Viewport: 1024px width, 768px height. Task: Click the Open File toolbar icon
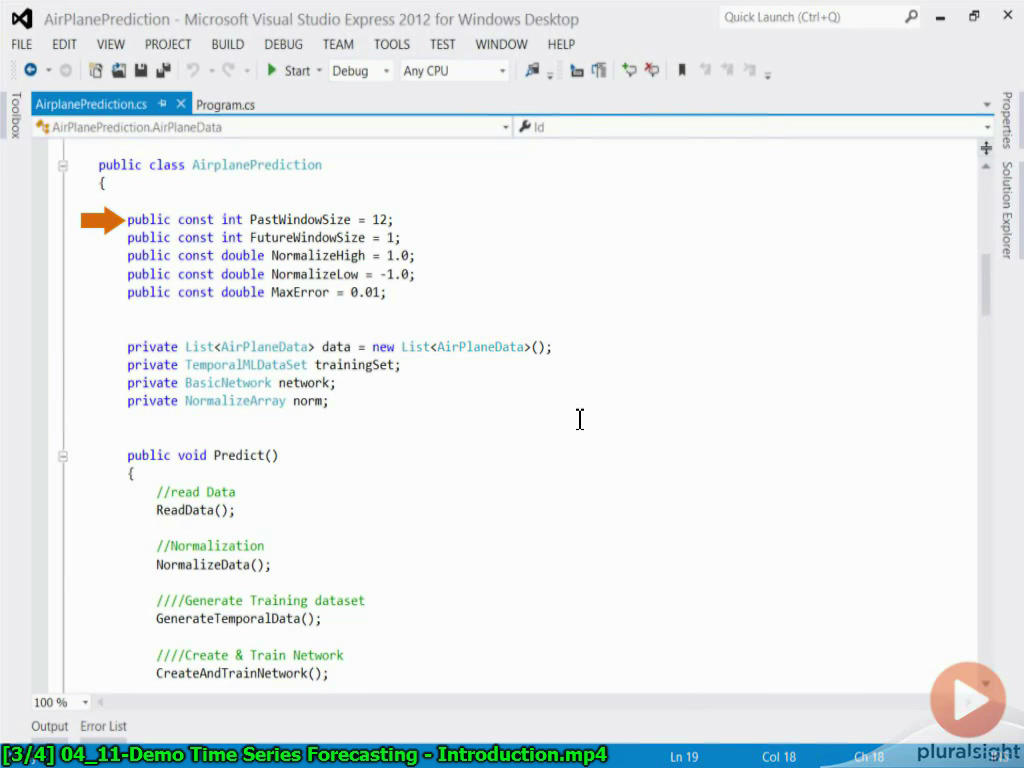118,70
